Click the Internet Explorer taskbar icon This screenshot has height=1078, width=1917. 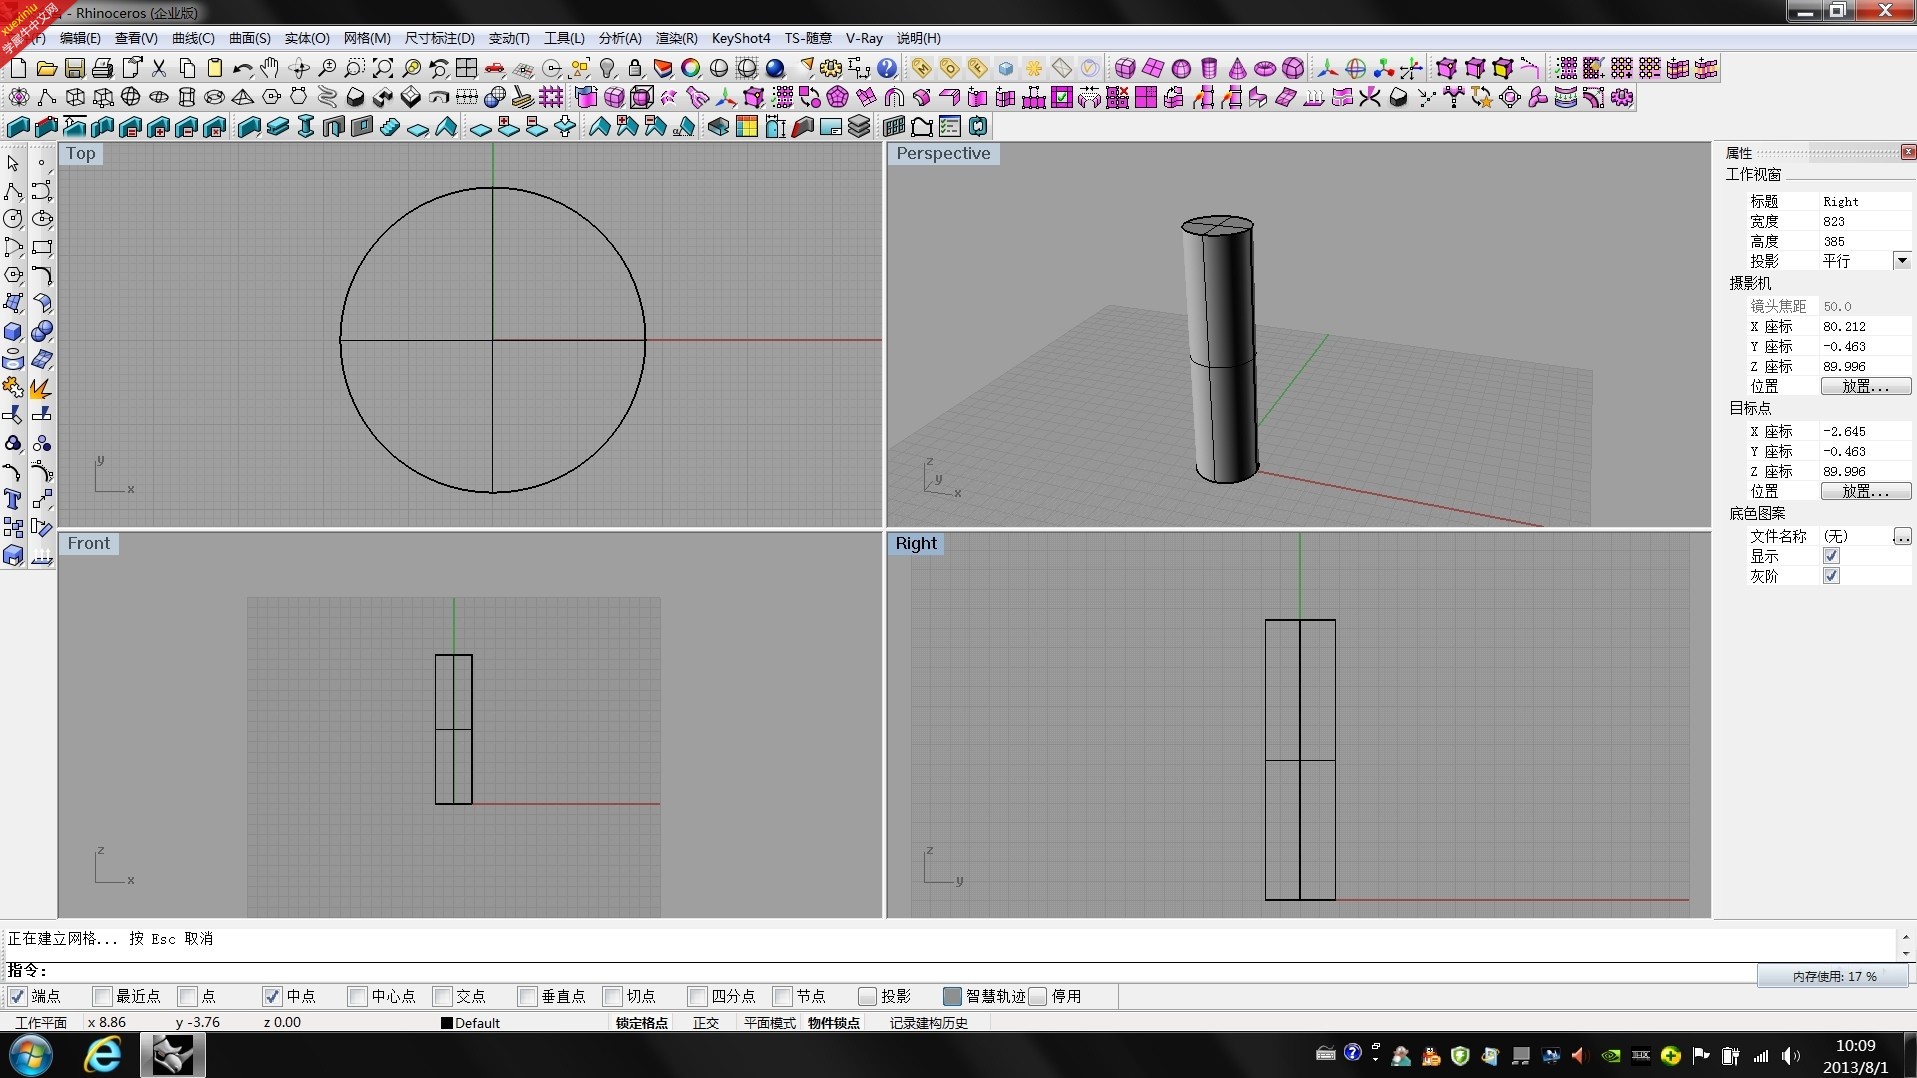tap(102, 1055)
